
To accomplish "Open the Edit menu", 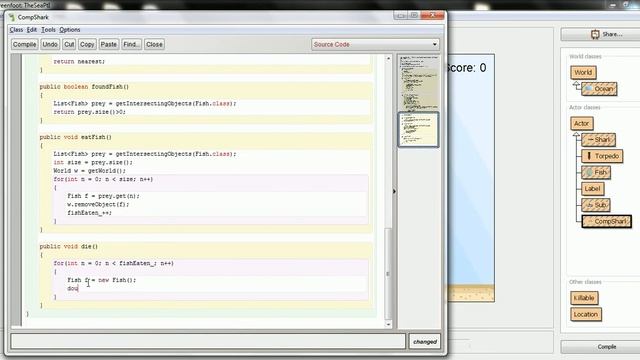I will [32, 30].
